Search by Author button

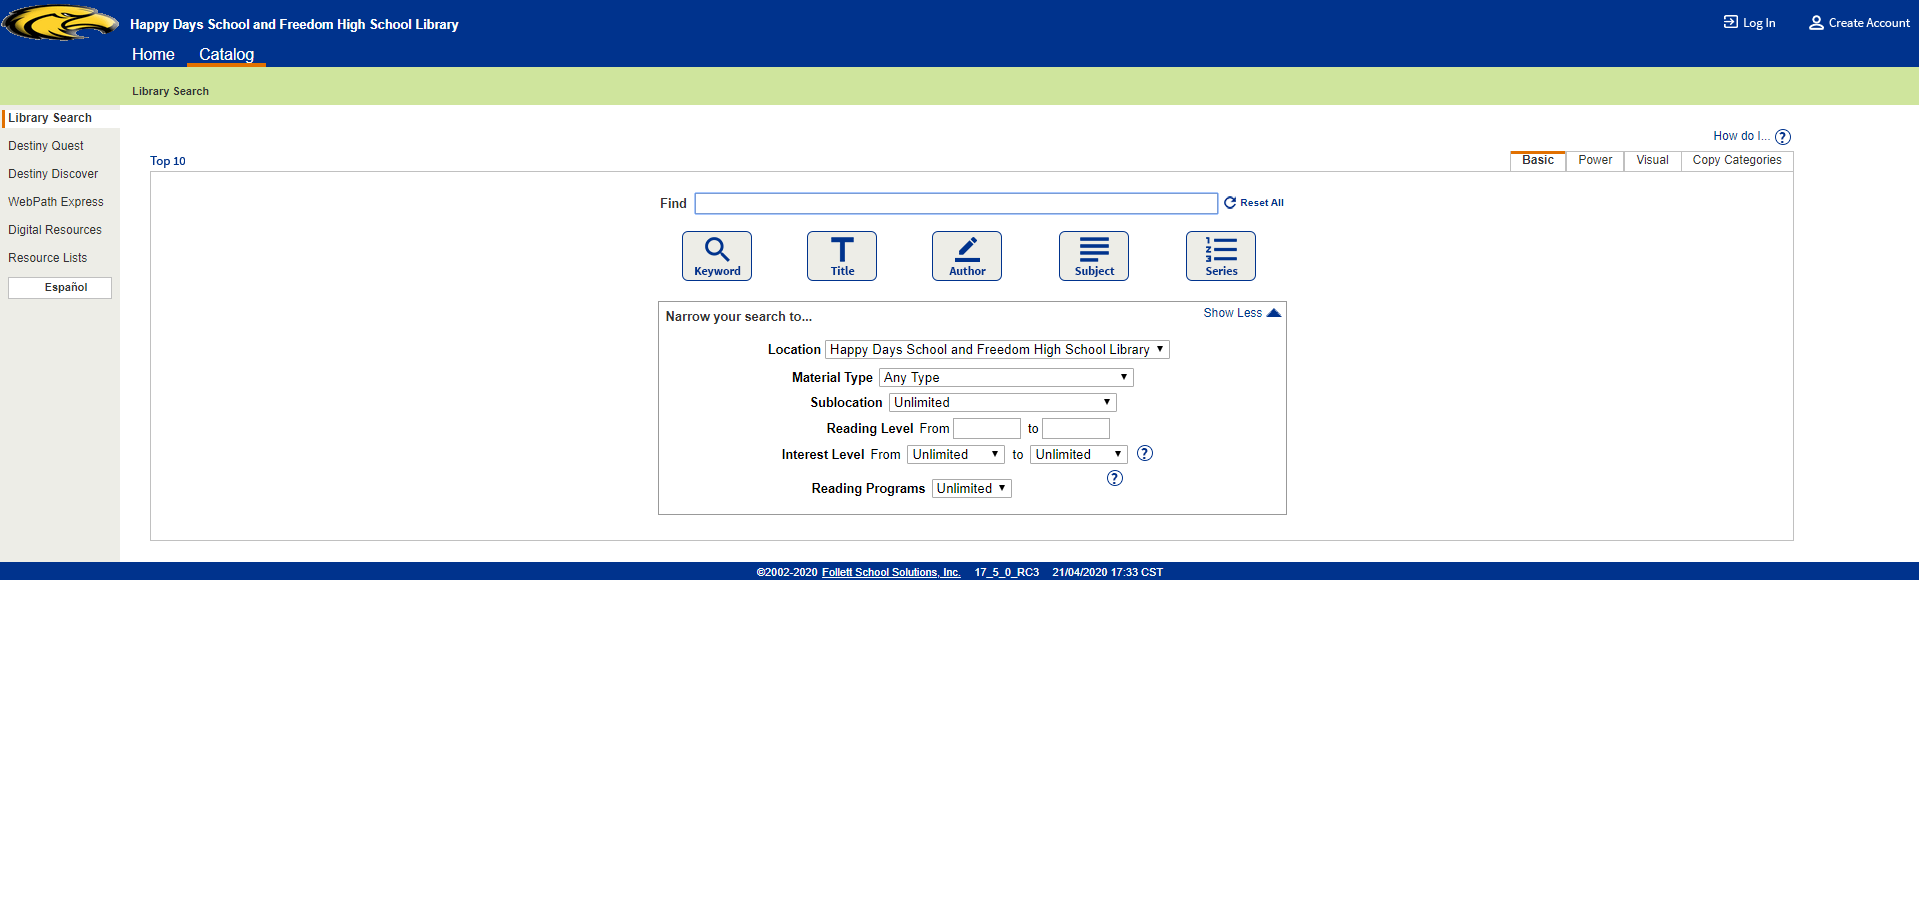(967, 256)
